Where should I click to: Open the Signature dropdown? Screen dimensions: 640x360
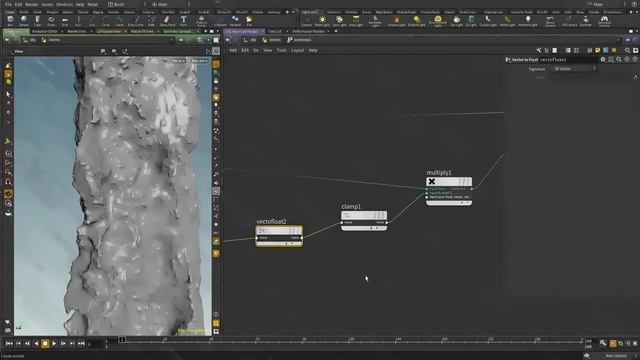coord(573,69)
